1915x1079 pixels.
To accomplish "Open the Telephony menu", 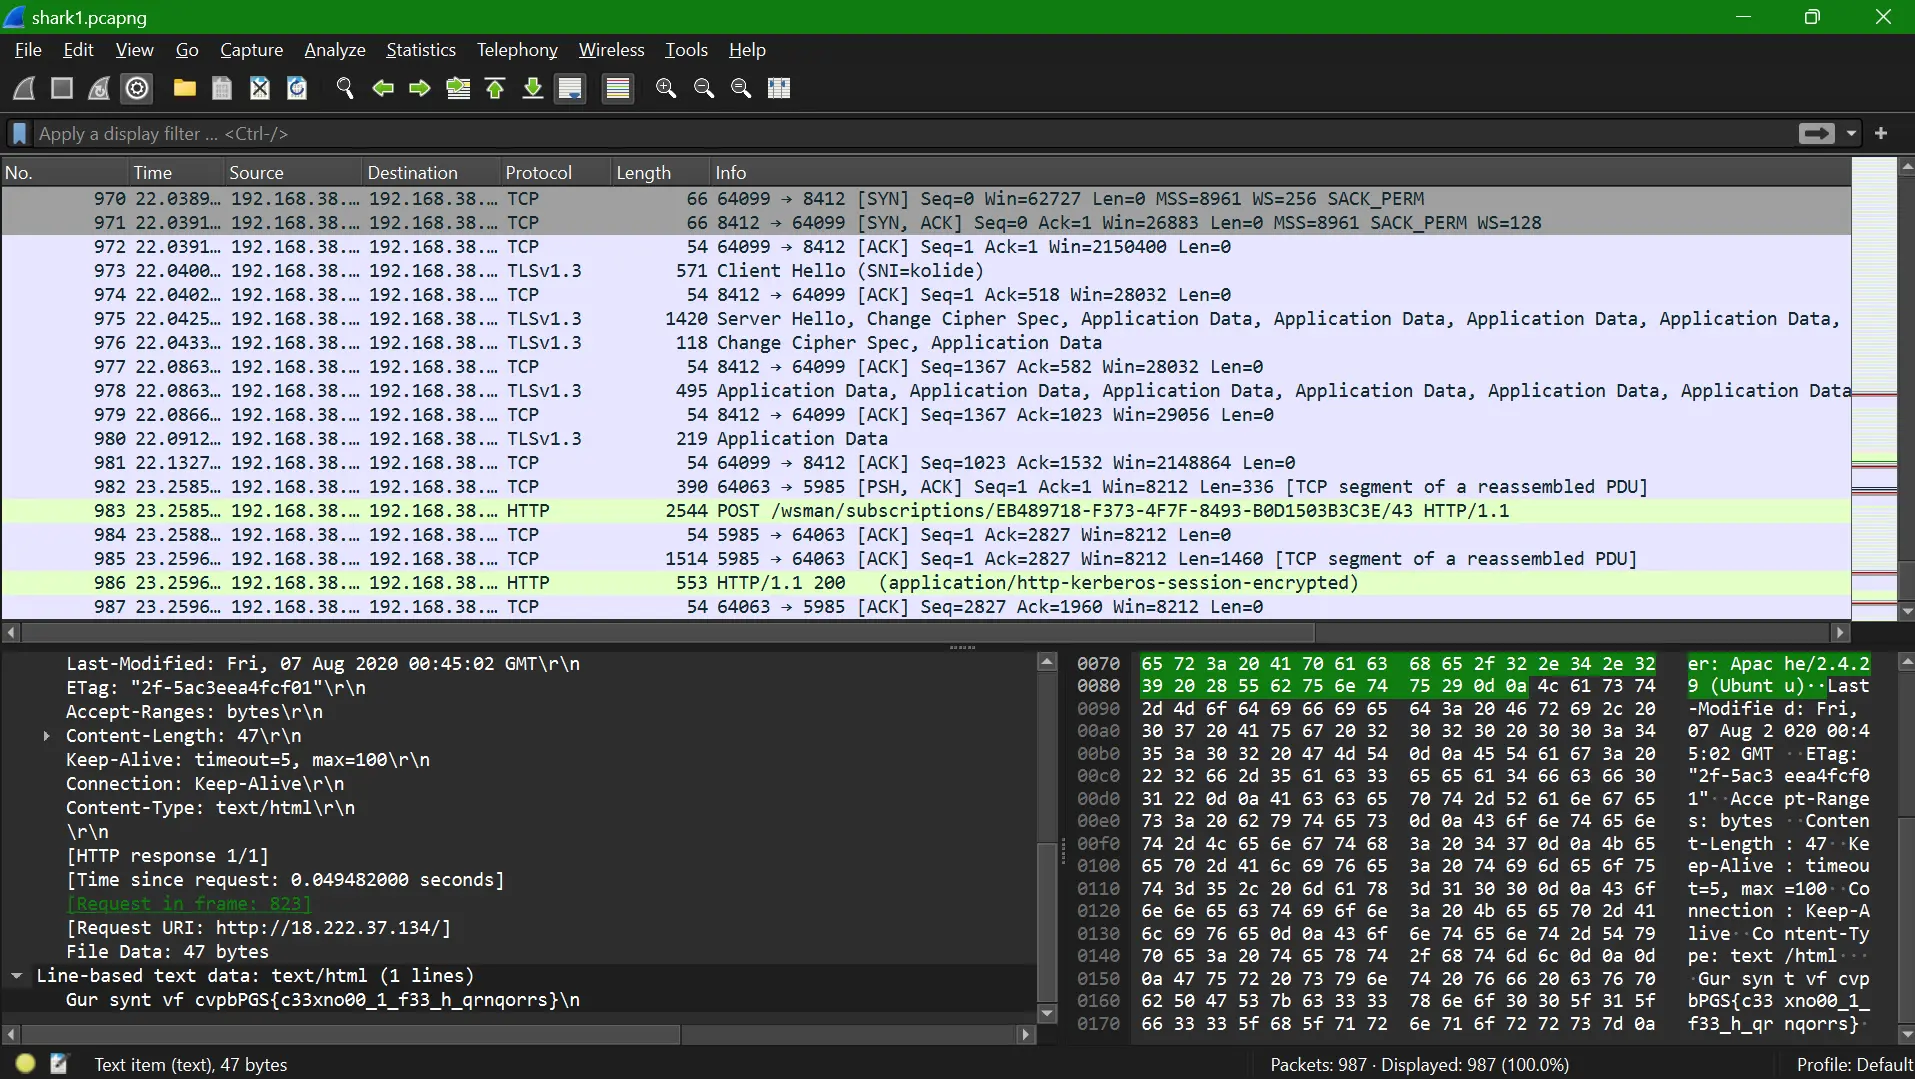I will [x=517, y=50].
